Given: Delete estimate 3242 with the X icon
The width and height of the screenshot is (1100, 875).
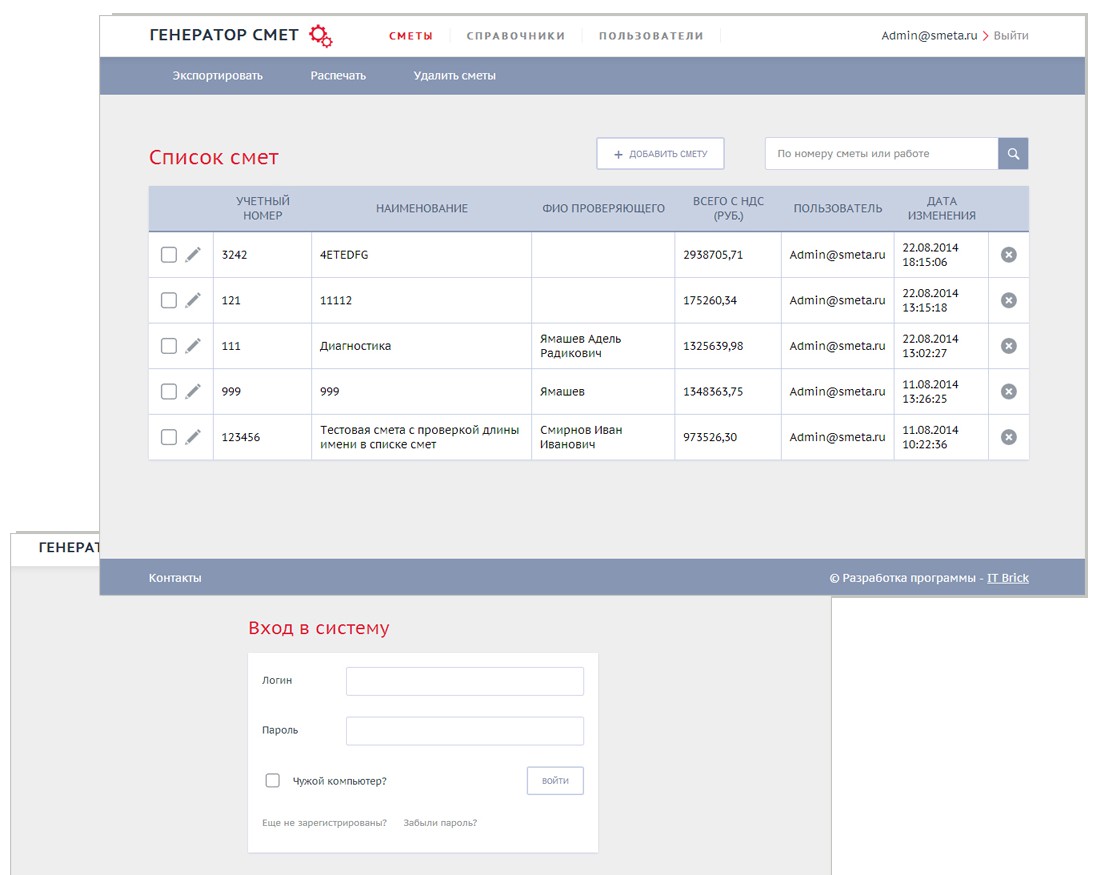Looking at the screenshot, I should (1009, 255).
